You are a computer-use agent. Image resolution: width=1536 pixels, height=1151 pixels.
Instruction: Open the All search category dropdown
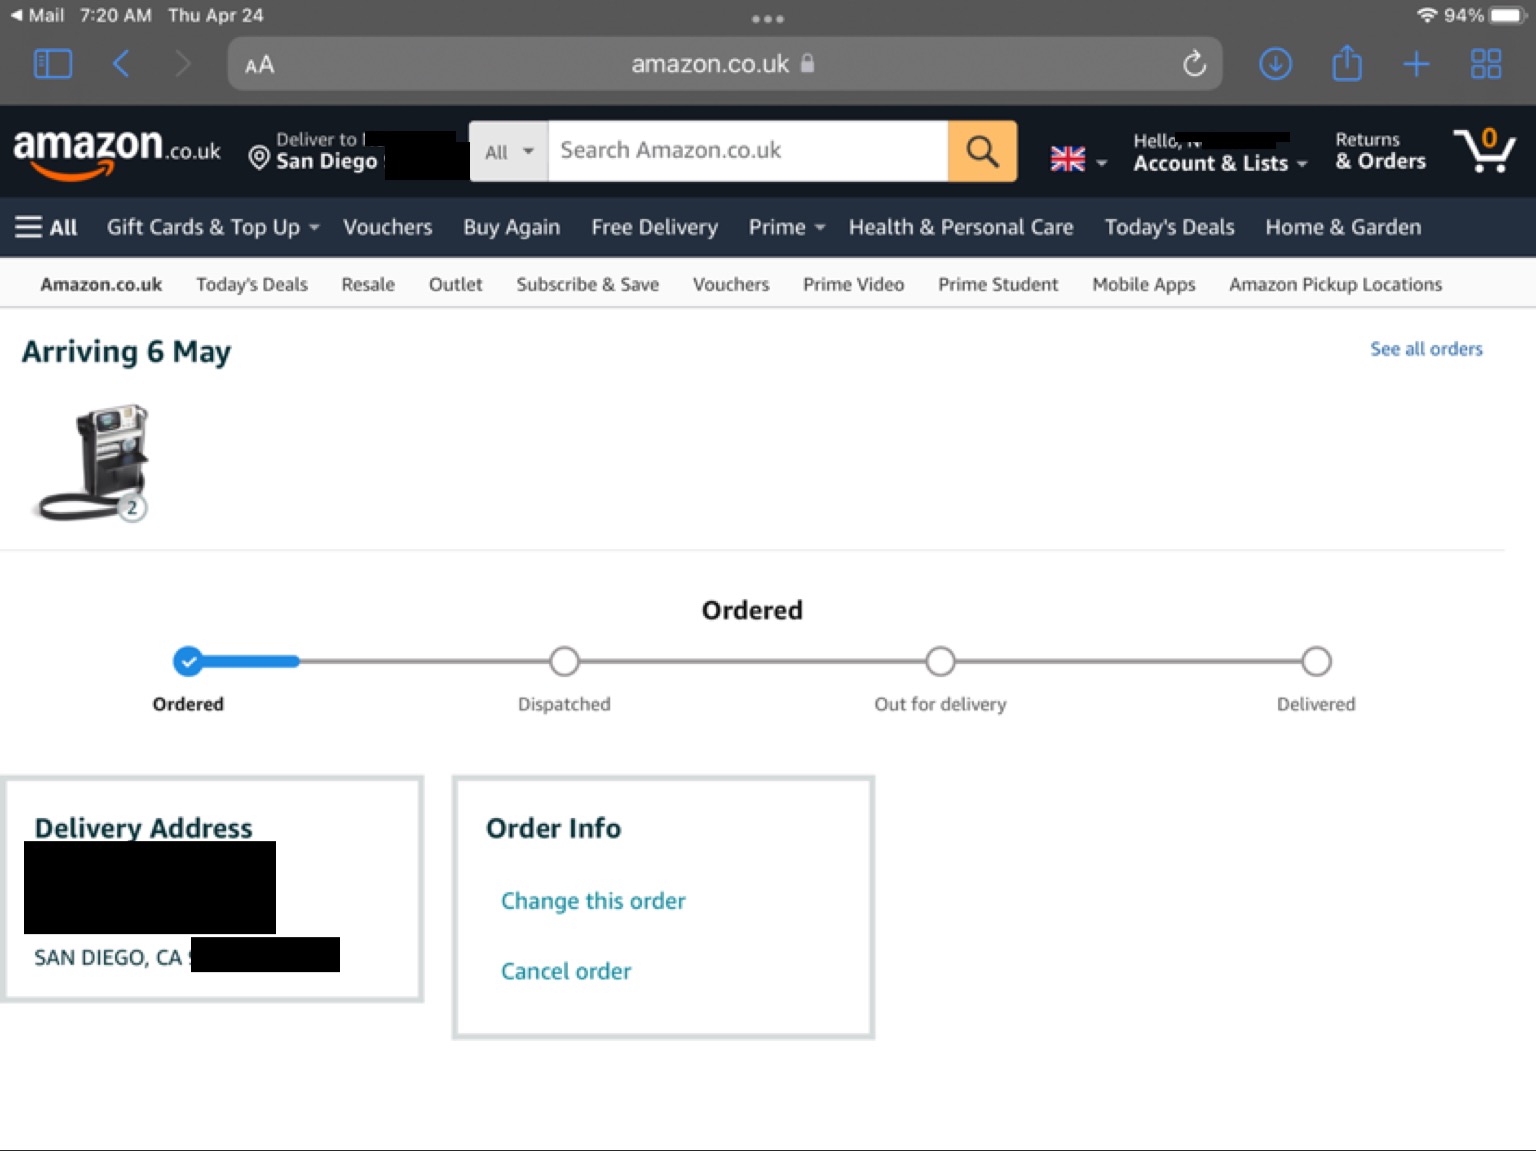(509, 151)
